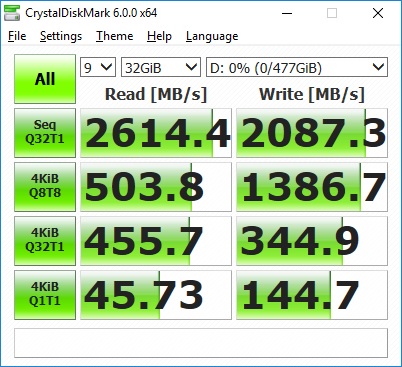Expand the 32GiB test size dropdown

point(161,67)
